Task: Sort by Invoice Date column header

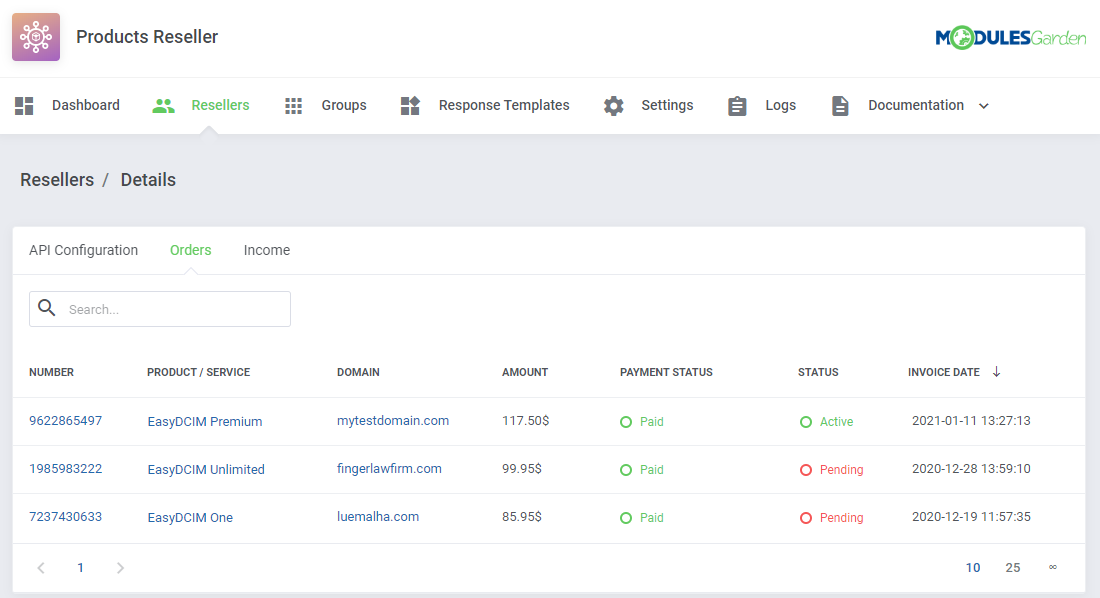Action: [944, 372]
